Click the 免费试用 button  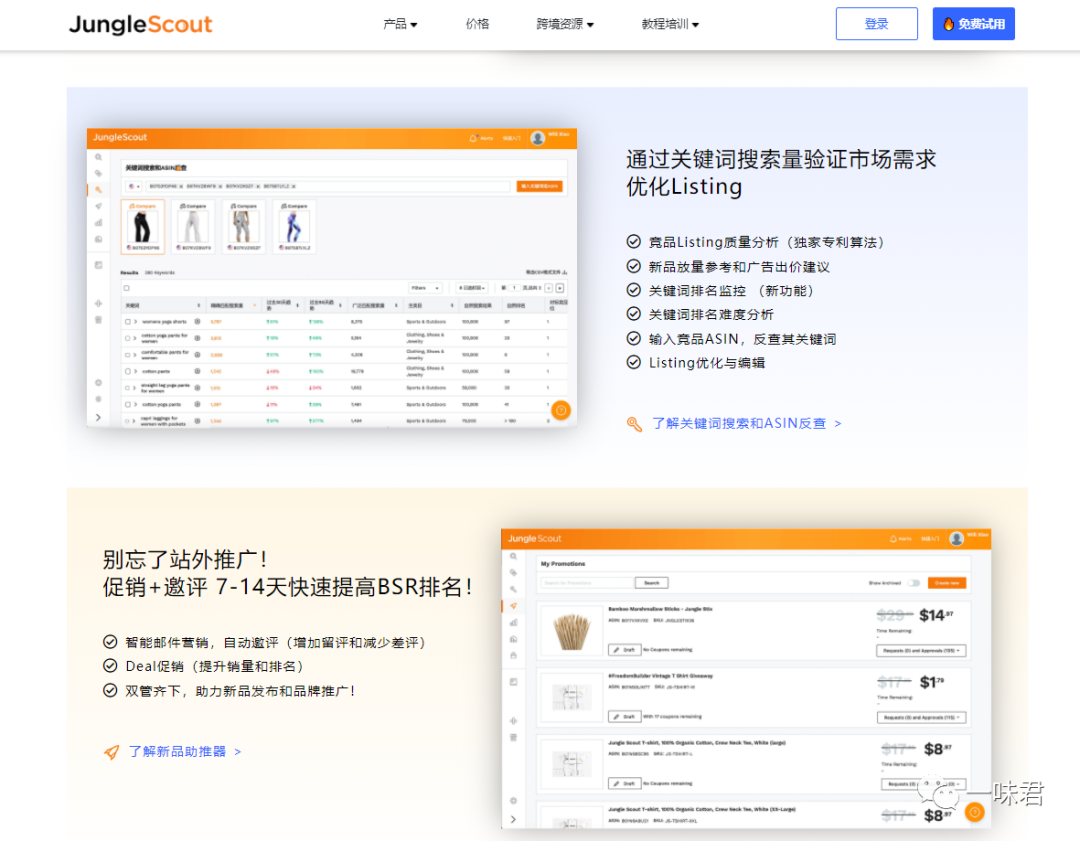[x=973, y=23]
